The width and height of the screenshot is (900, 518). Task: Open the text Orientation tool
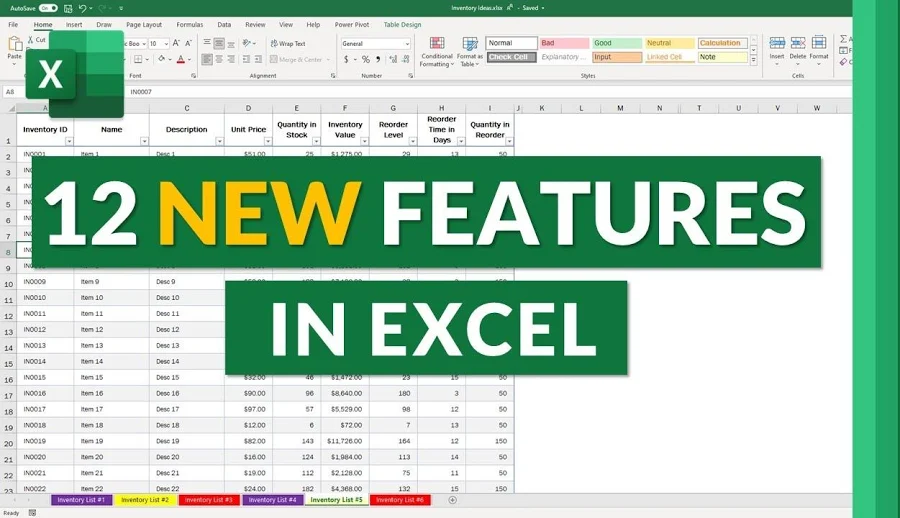(x=247, y=43)
